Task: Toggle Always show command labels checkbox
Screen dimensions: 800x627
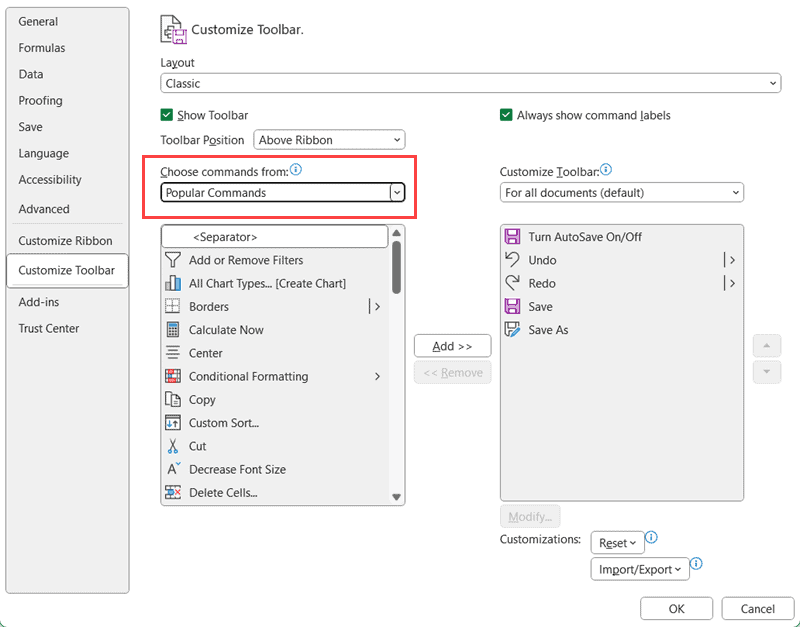Action: (506, 115)
